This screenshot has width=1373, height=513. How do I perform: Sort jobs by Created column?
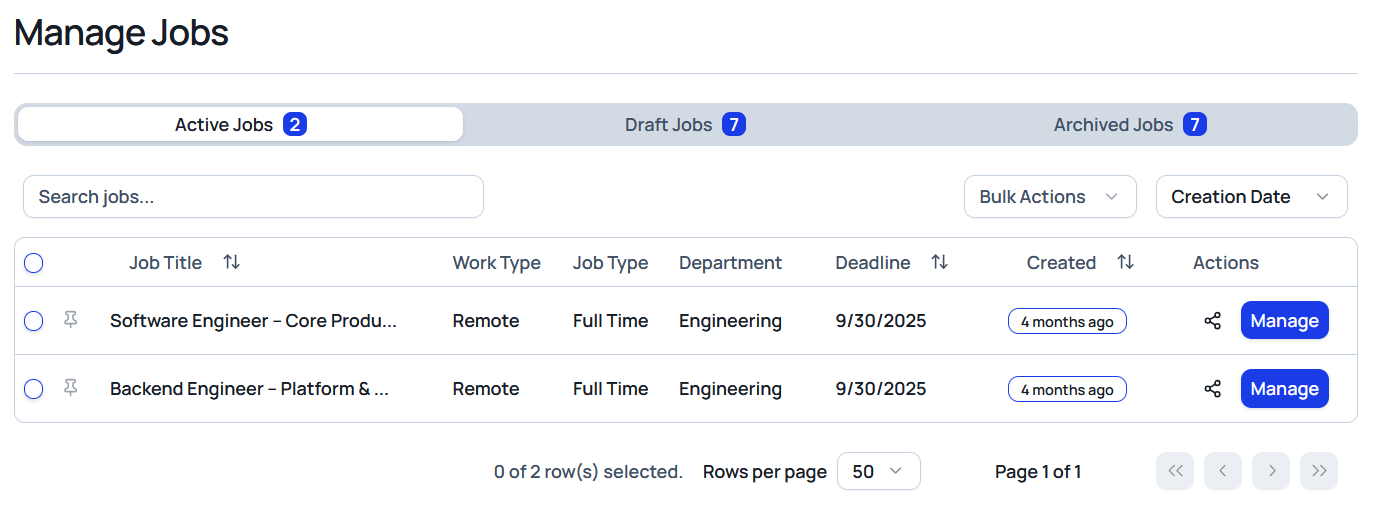point(1125,263)
